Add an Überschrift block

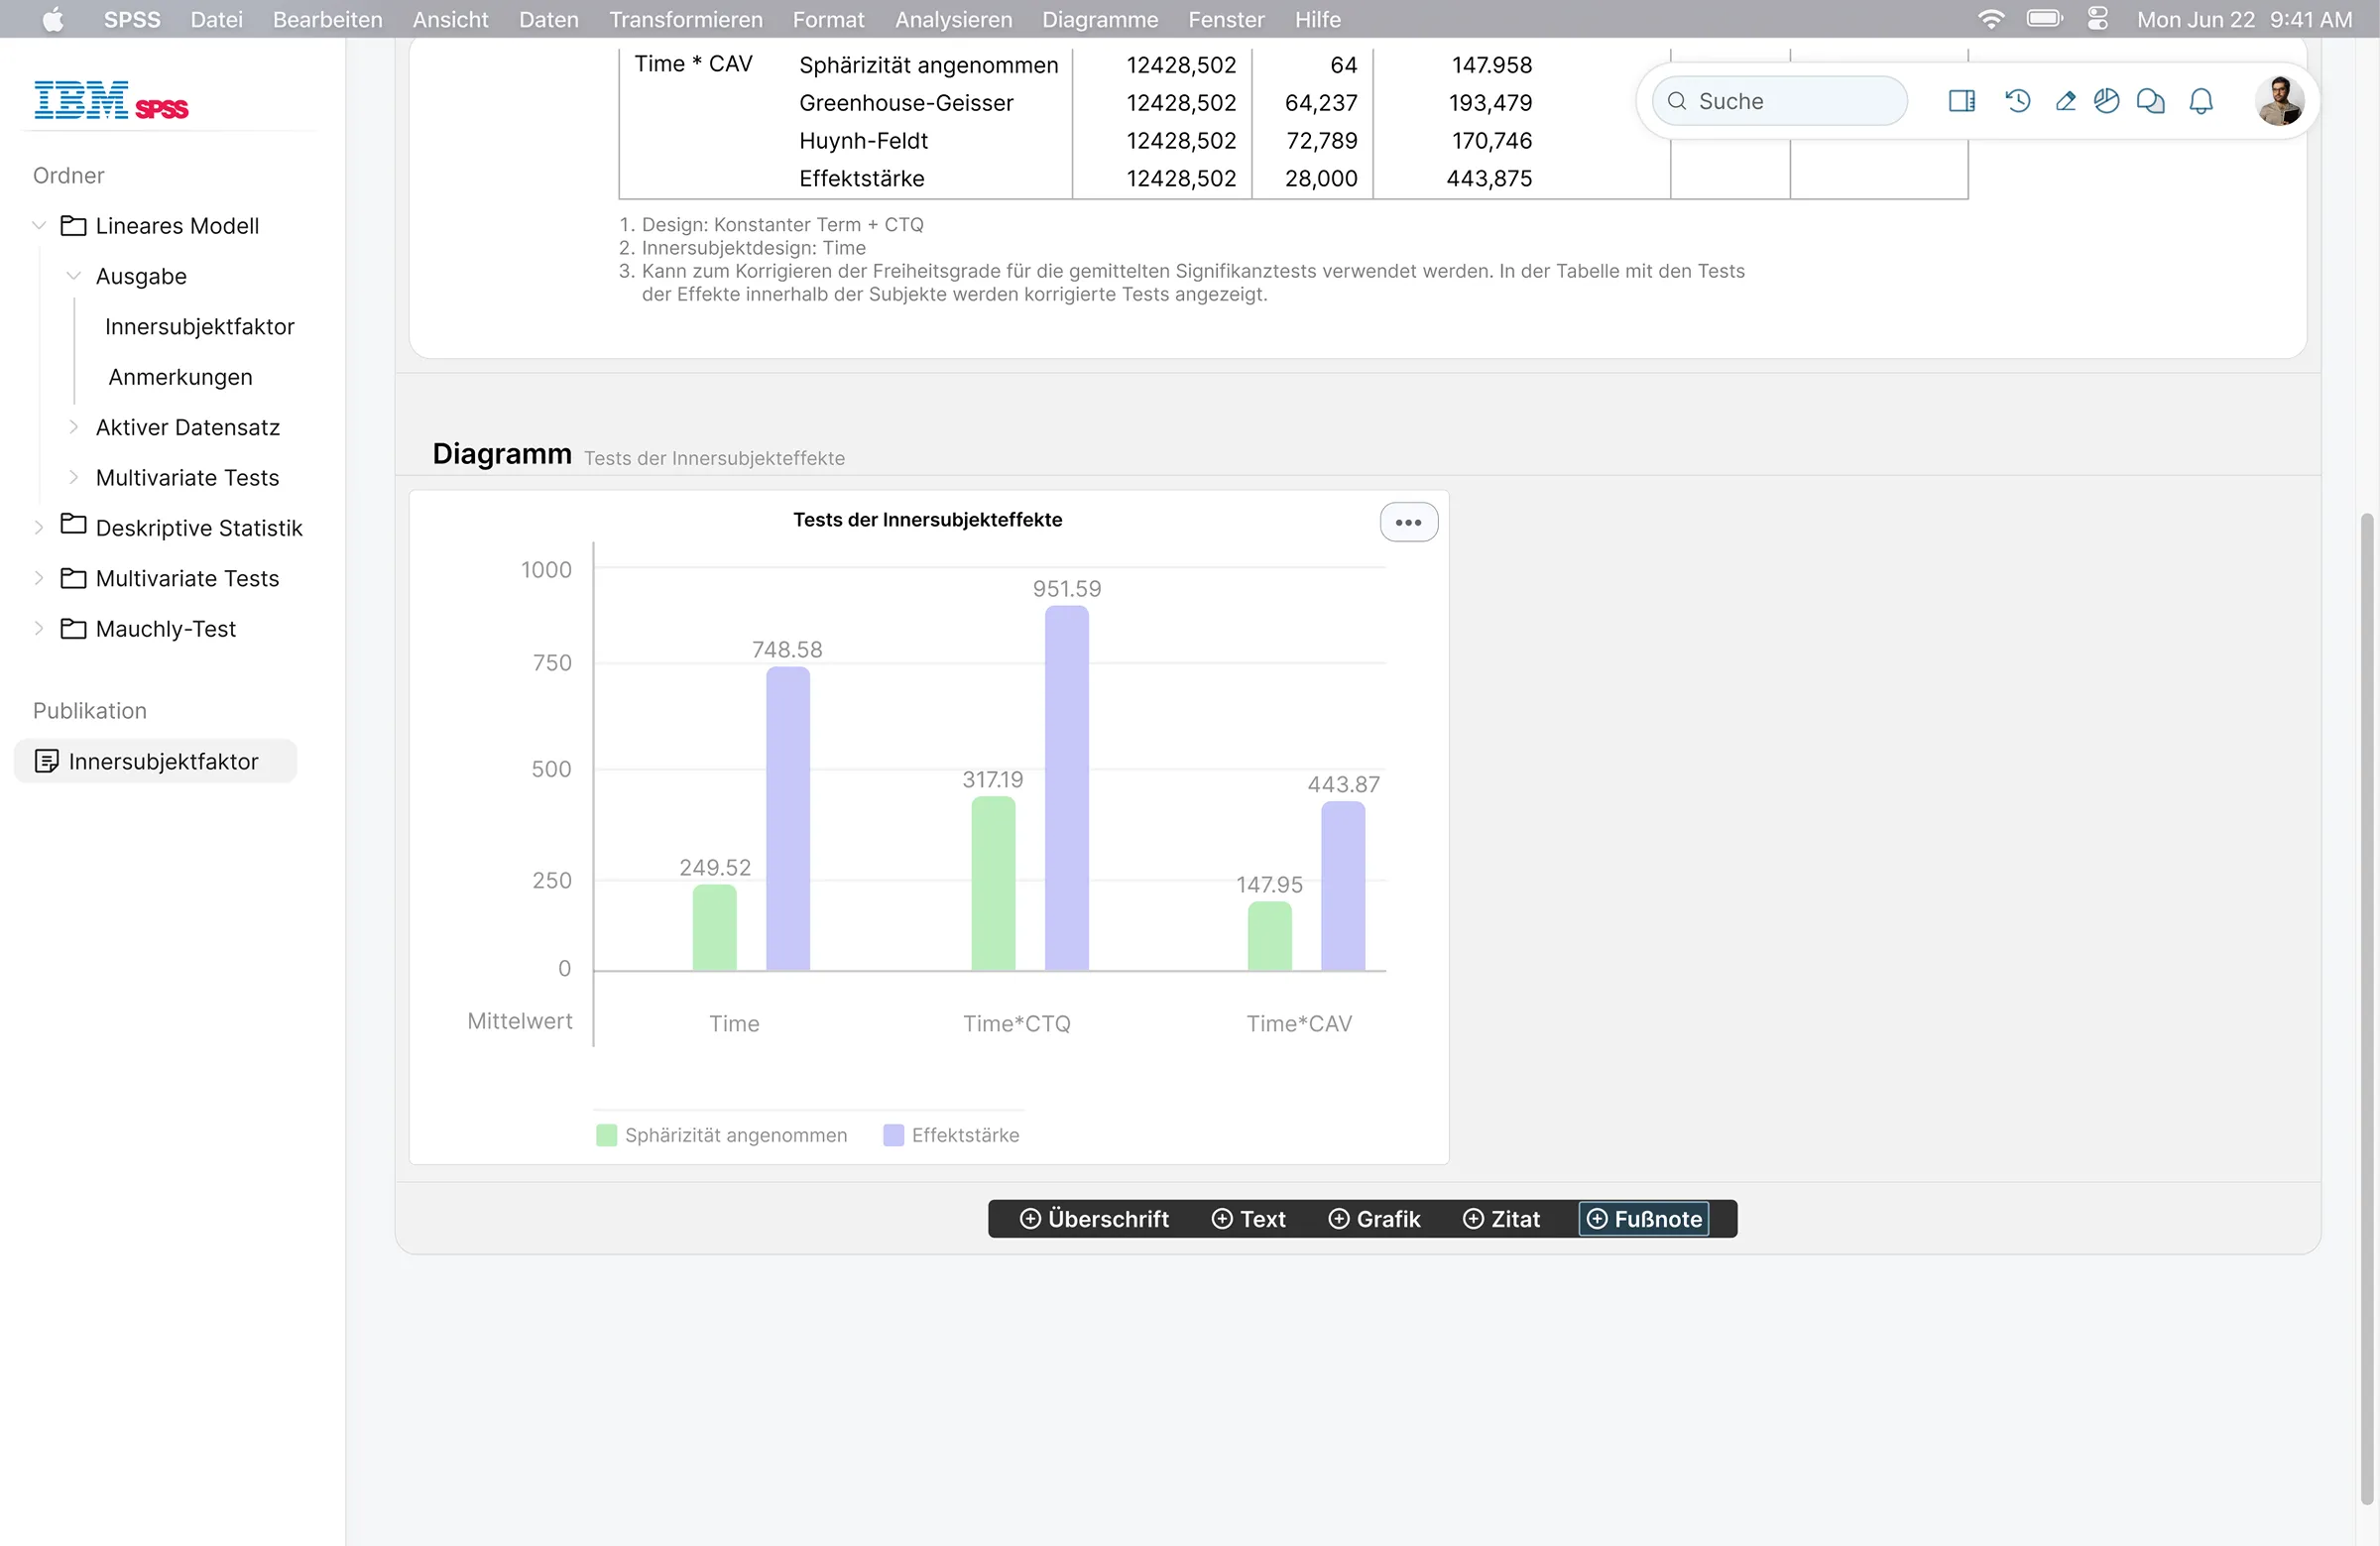(x=1094, y=1219)
